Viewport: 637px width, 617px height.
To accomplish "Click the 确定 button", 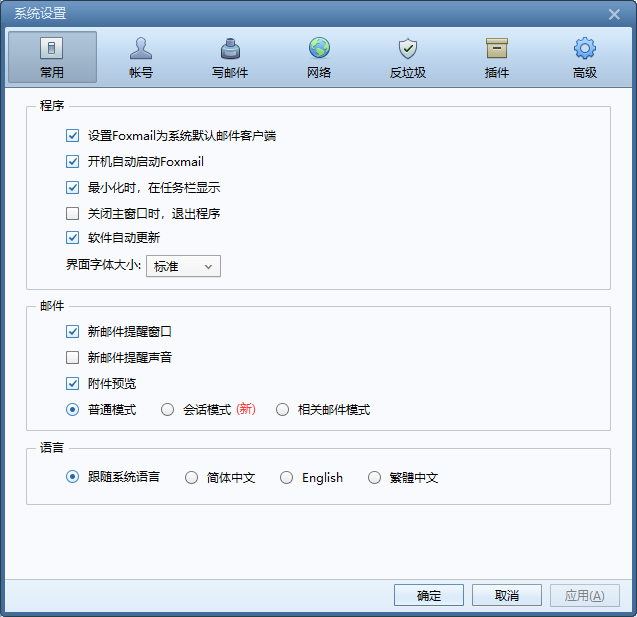I will tap(429, 596).
